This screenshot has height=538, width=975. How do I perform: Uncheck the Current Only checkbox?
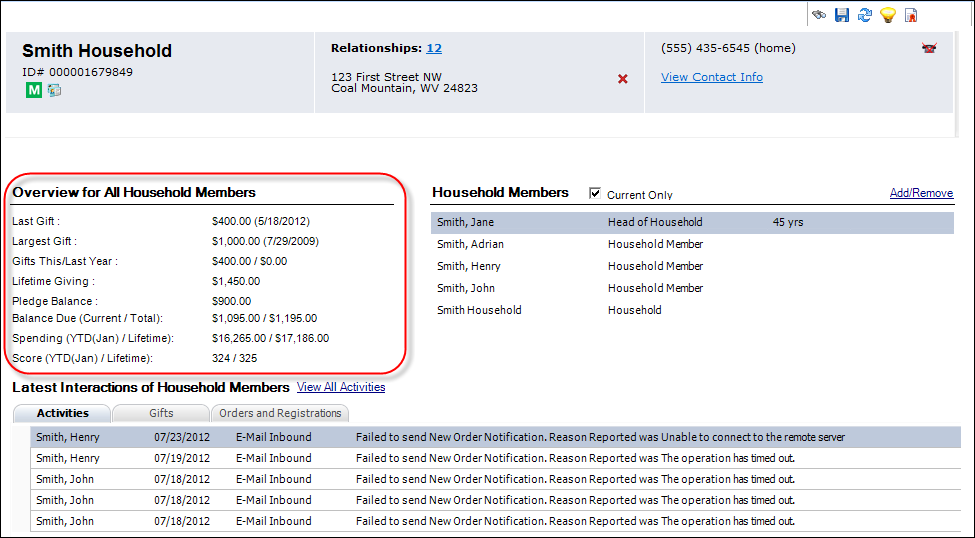tap(596, 193)
